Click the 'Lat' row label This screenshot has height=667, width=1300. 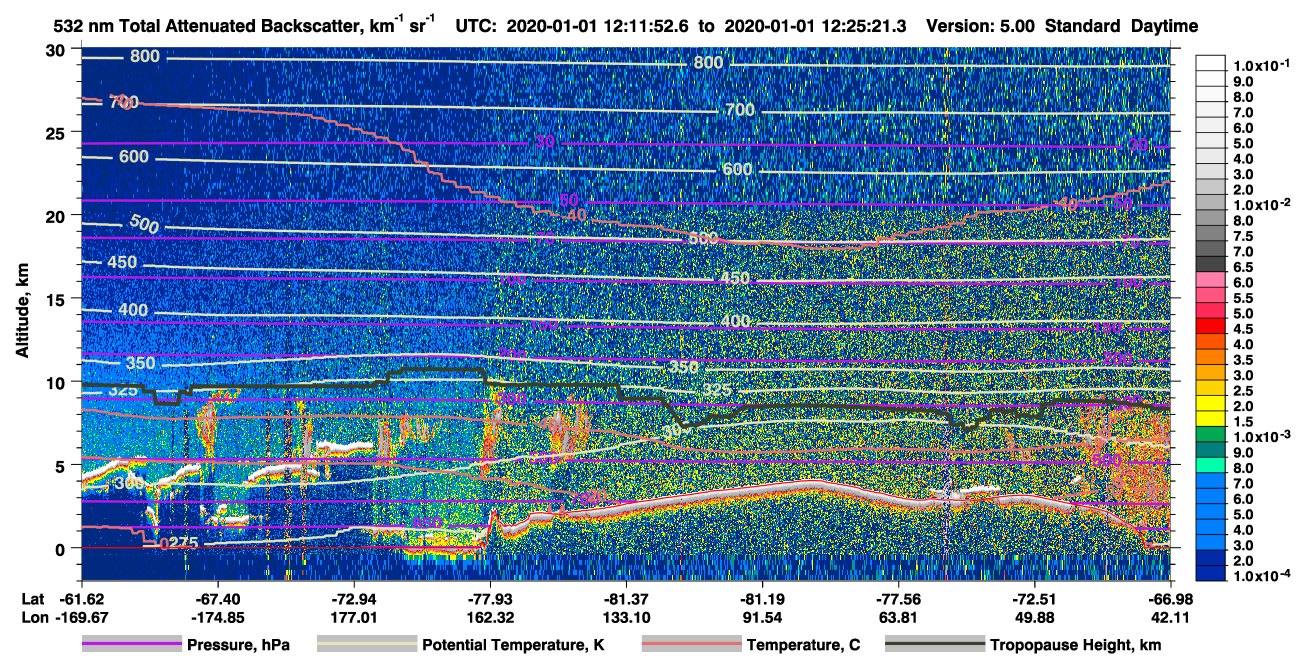(x=32, y=598)
